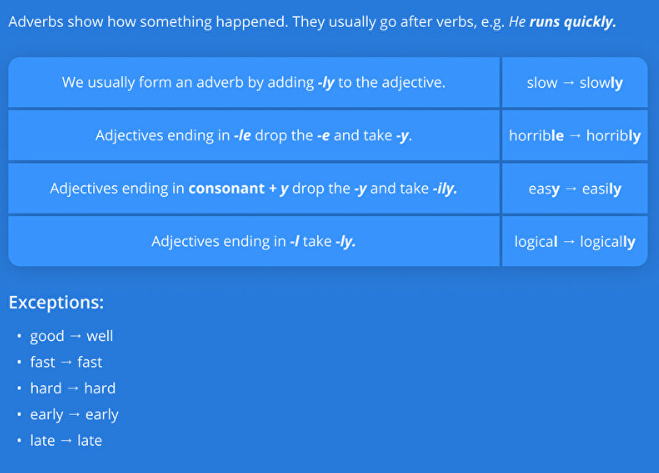Screen dimensions: 659x473
Task: Click the example phrase "He runs quickly."
Action: 562,22
